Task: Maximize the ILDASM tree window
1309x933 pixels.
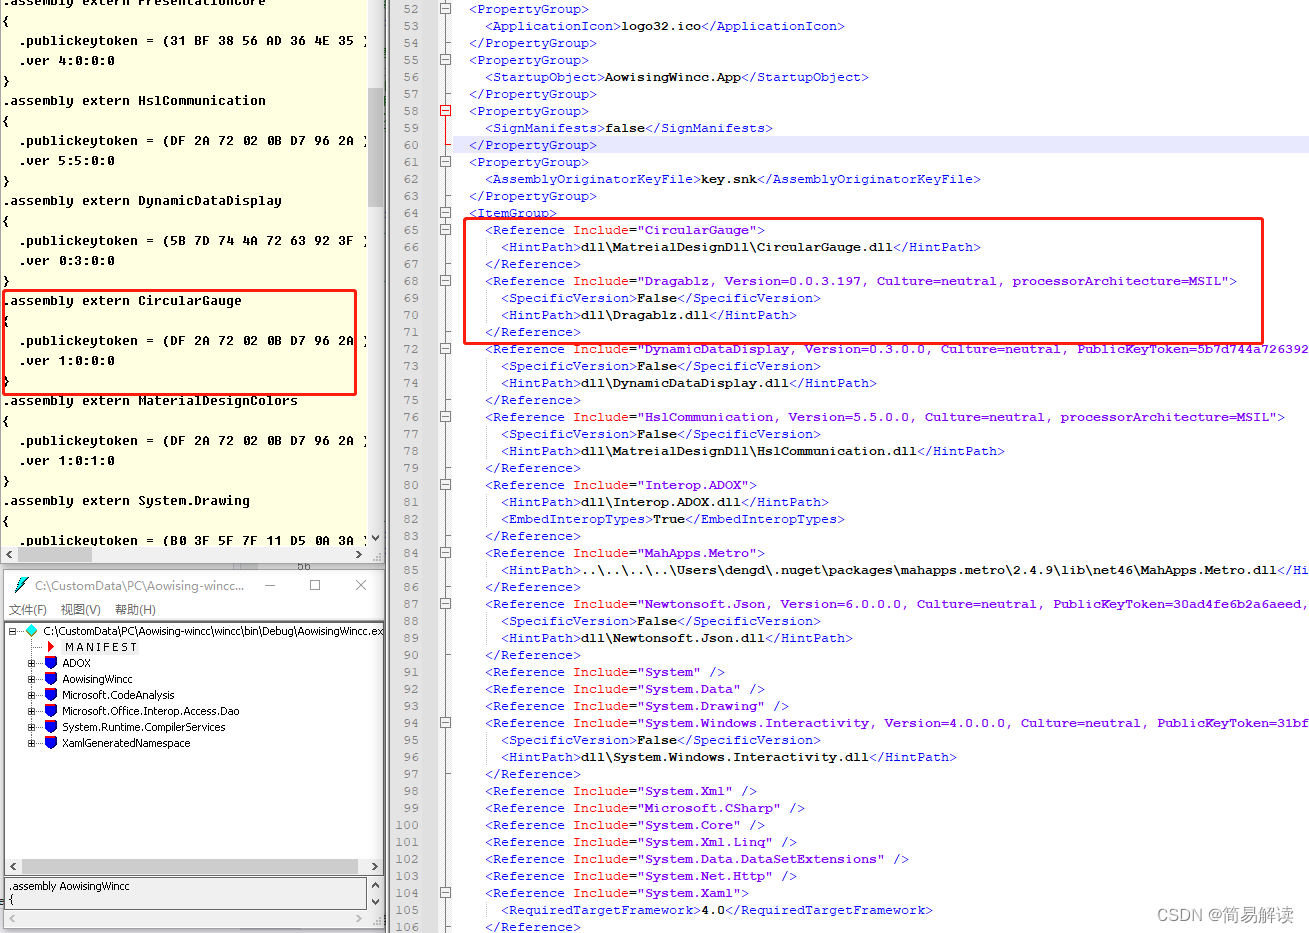Action: coord(315,585)
